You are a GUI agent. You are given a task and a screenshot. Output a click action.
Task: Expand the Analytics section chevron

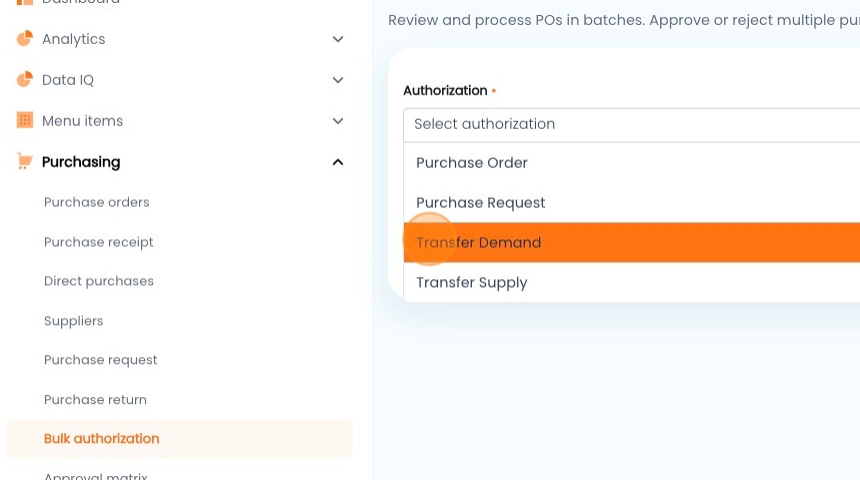(338, 39)
